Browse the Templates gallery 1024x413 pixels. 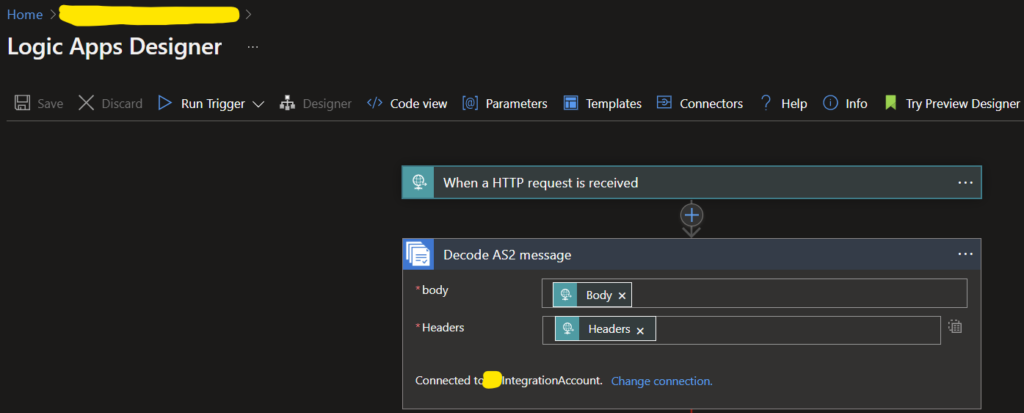click(602, 103)
